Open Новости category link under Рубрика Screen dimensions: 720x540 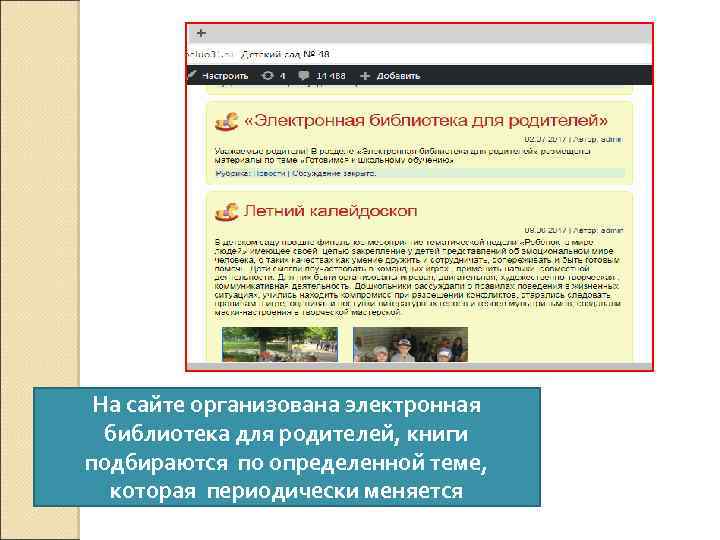click(x=270, y=174)
